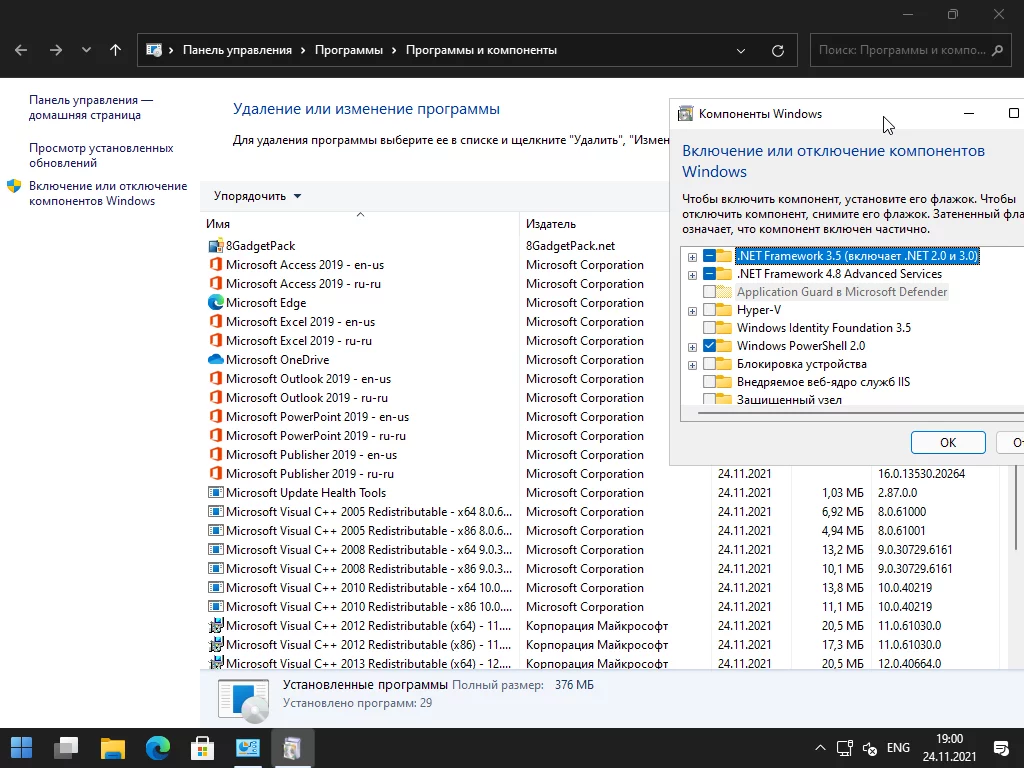
Task: Go up one level arrow
Action: (116, 50)
